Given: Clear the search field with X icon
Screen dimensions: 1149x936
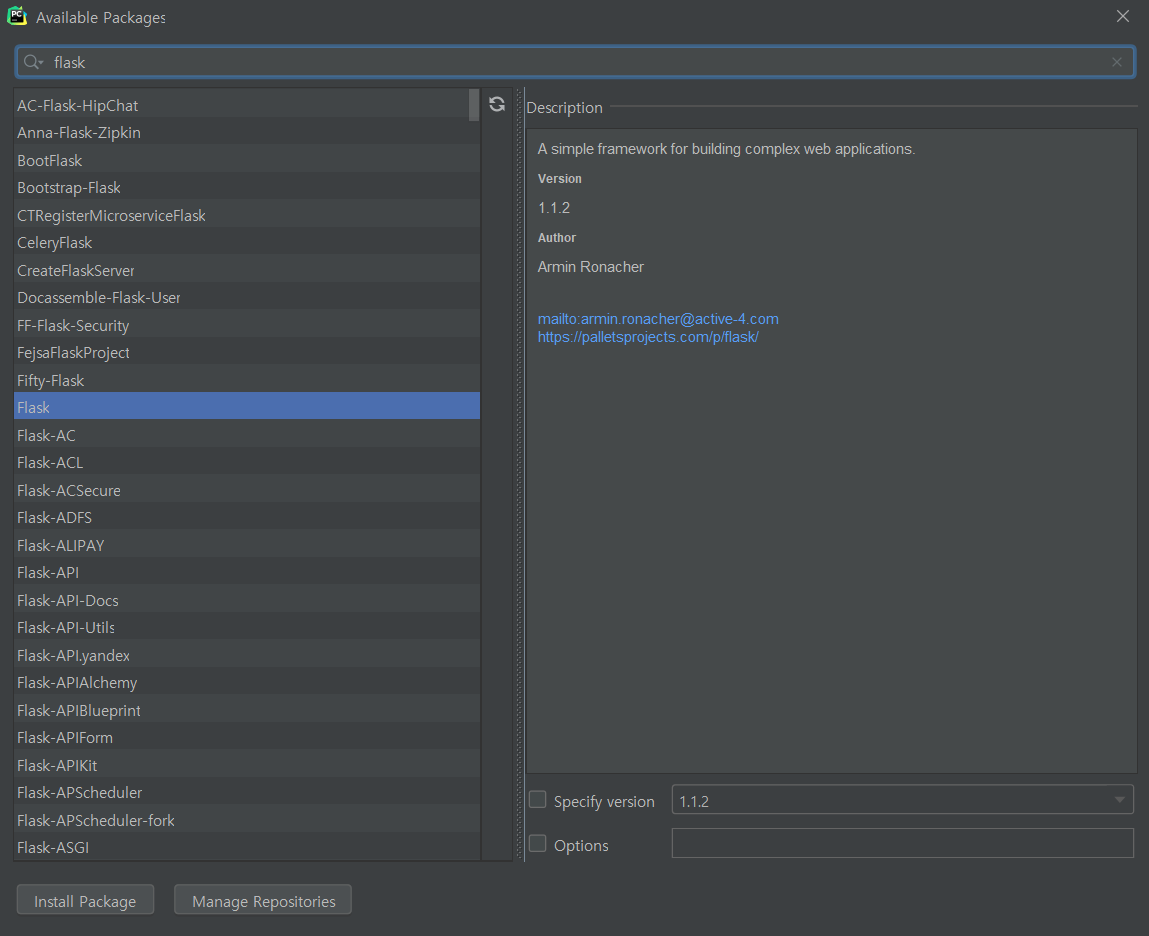Looking at the screenshot, I should coord(1117,62).
